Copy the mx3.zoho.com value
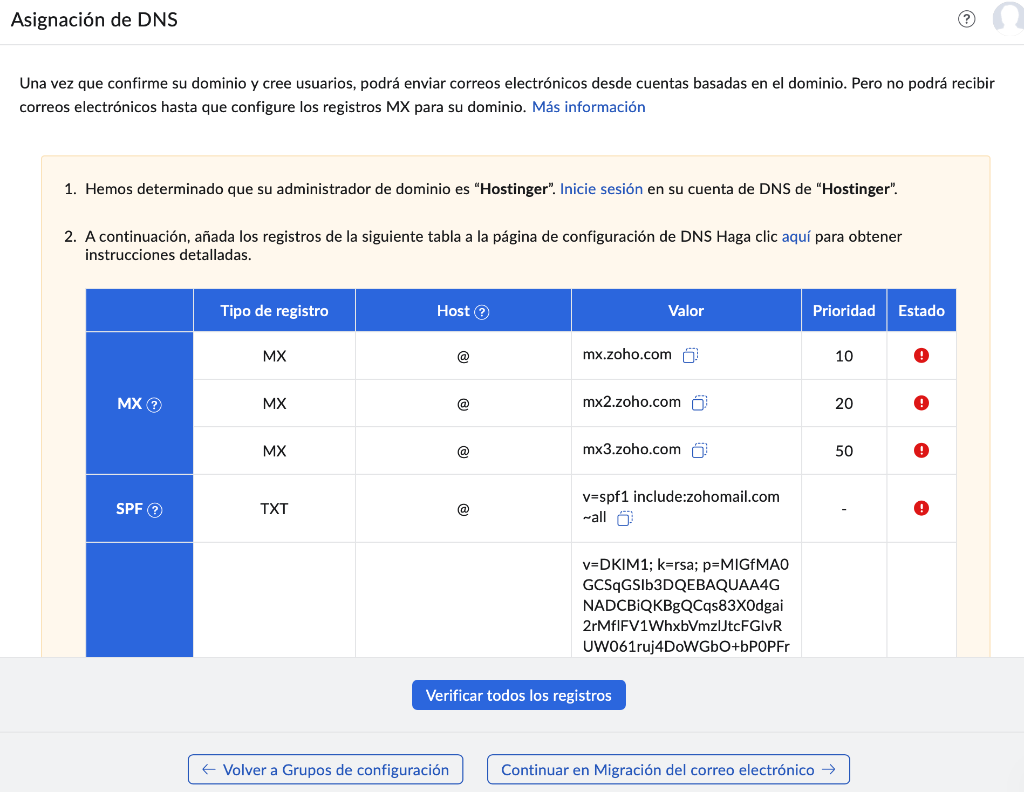The width and height of the screenshot is (1024, 792). 700,450
